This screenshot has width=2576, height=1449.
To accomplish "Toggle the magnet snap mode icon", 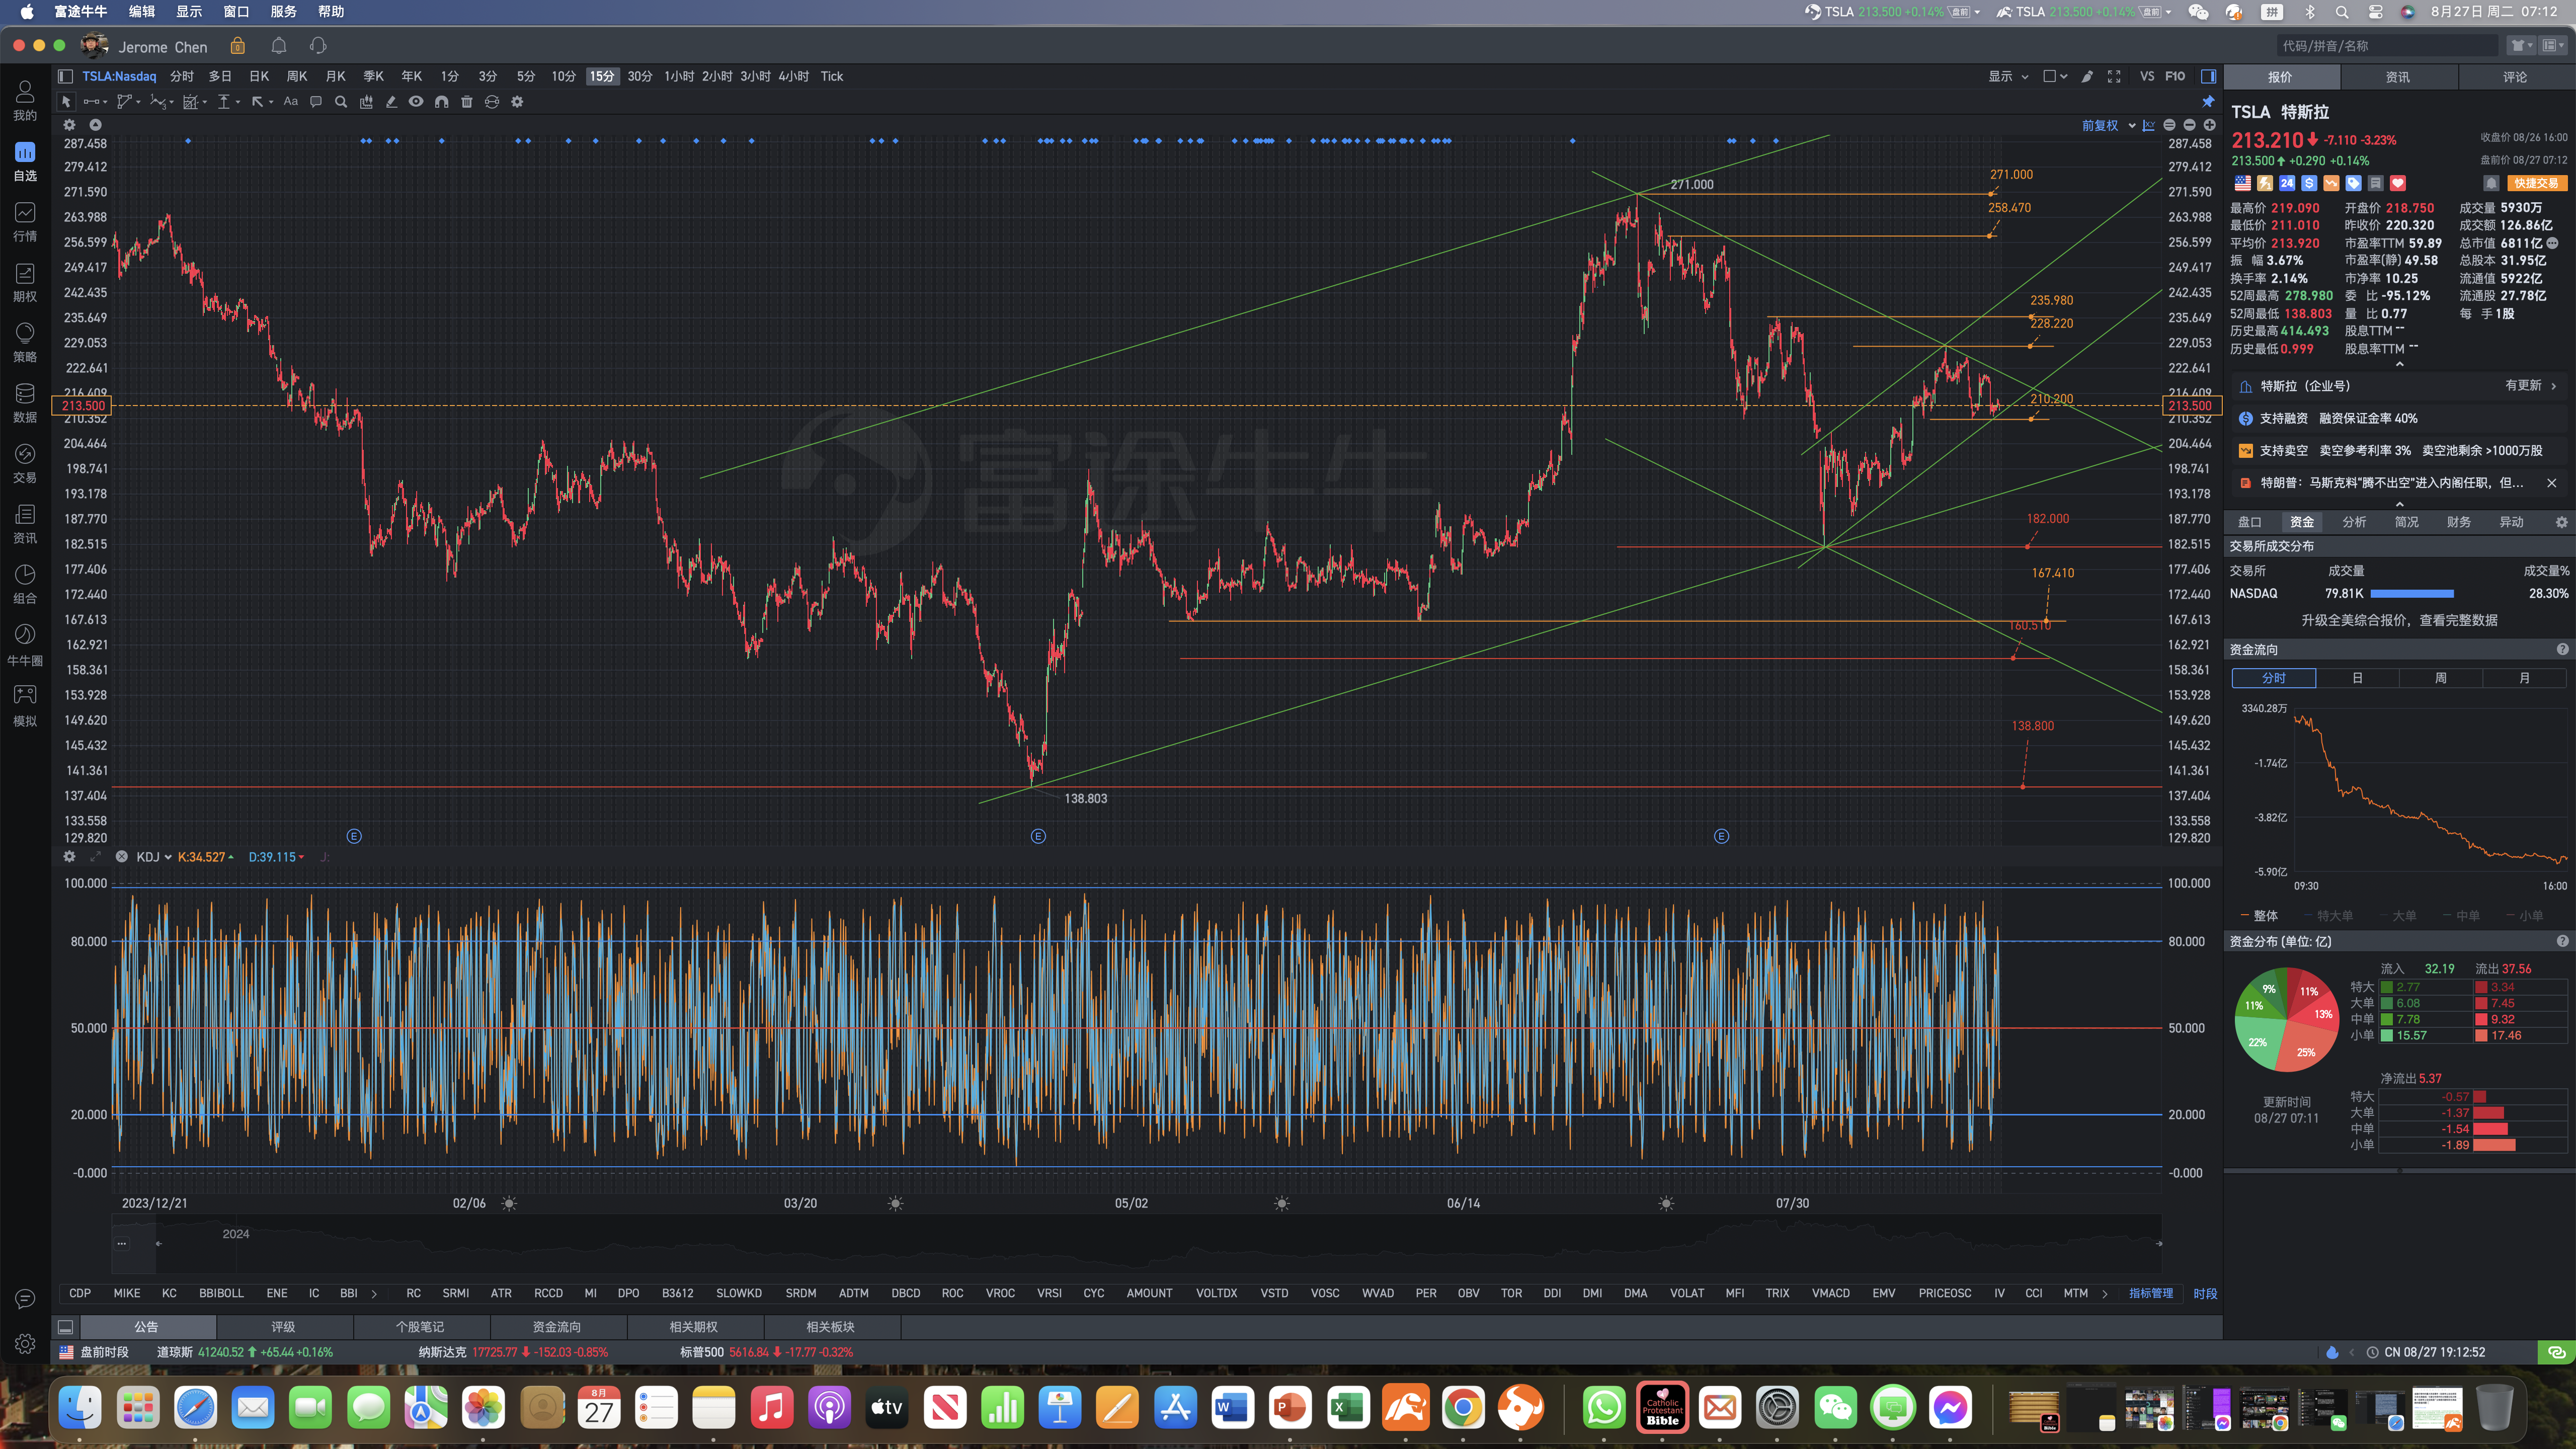I will (x=442, y=102).
